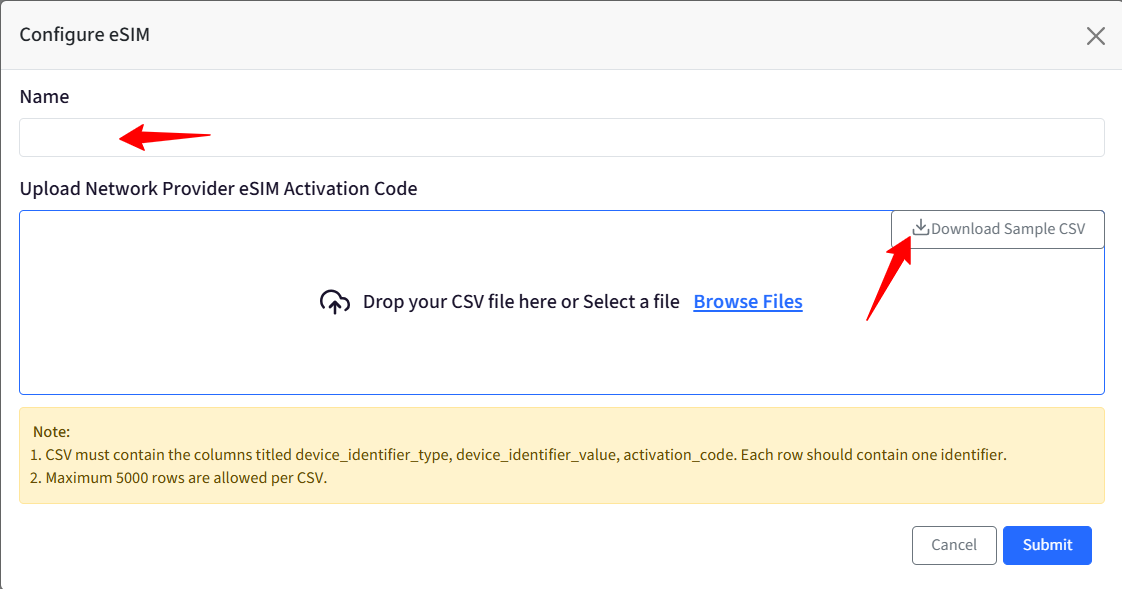Screen dimensions: 1122x589
Task: Download the Sample CSV file
Action: [x=997, y=229]
